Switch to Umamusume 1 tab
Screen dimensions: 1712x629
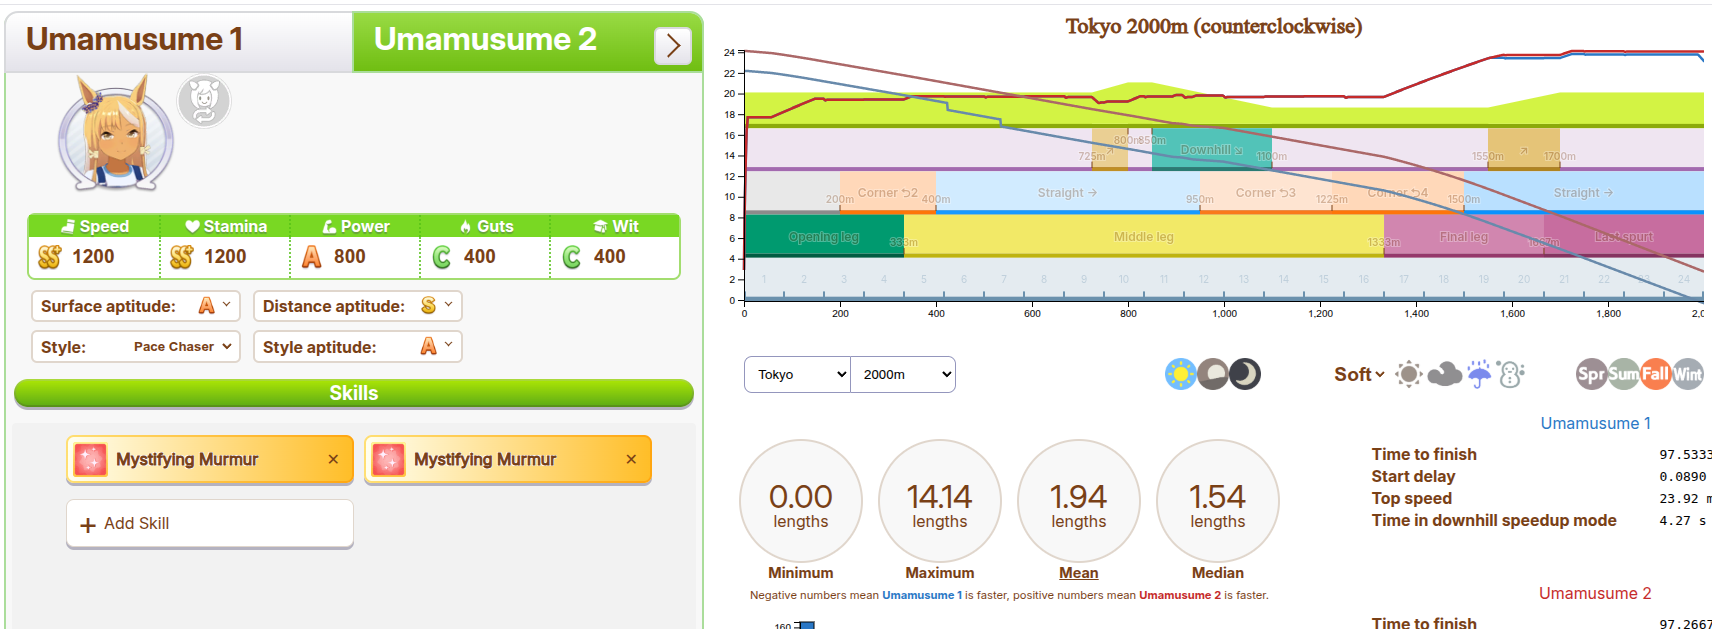pyautogui.click(x=179, y=41)
